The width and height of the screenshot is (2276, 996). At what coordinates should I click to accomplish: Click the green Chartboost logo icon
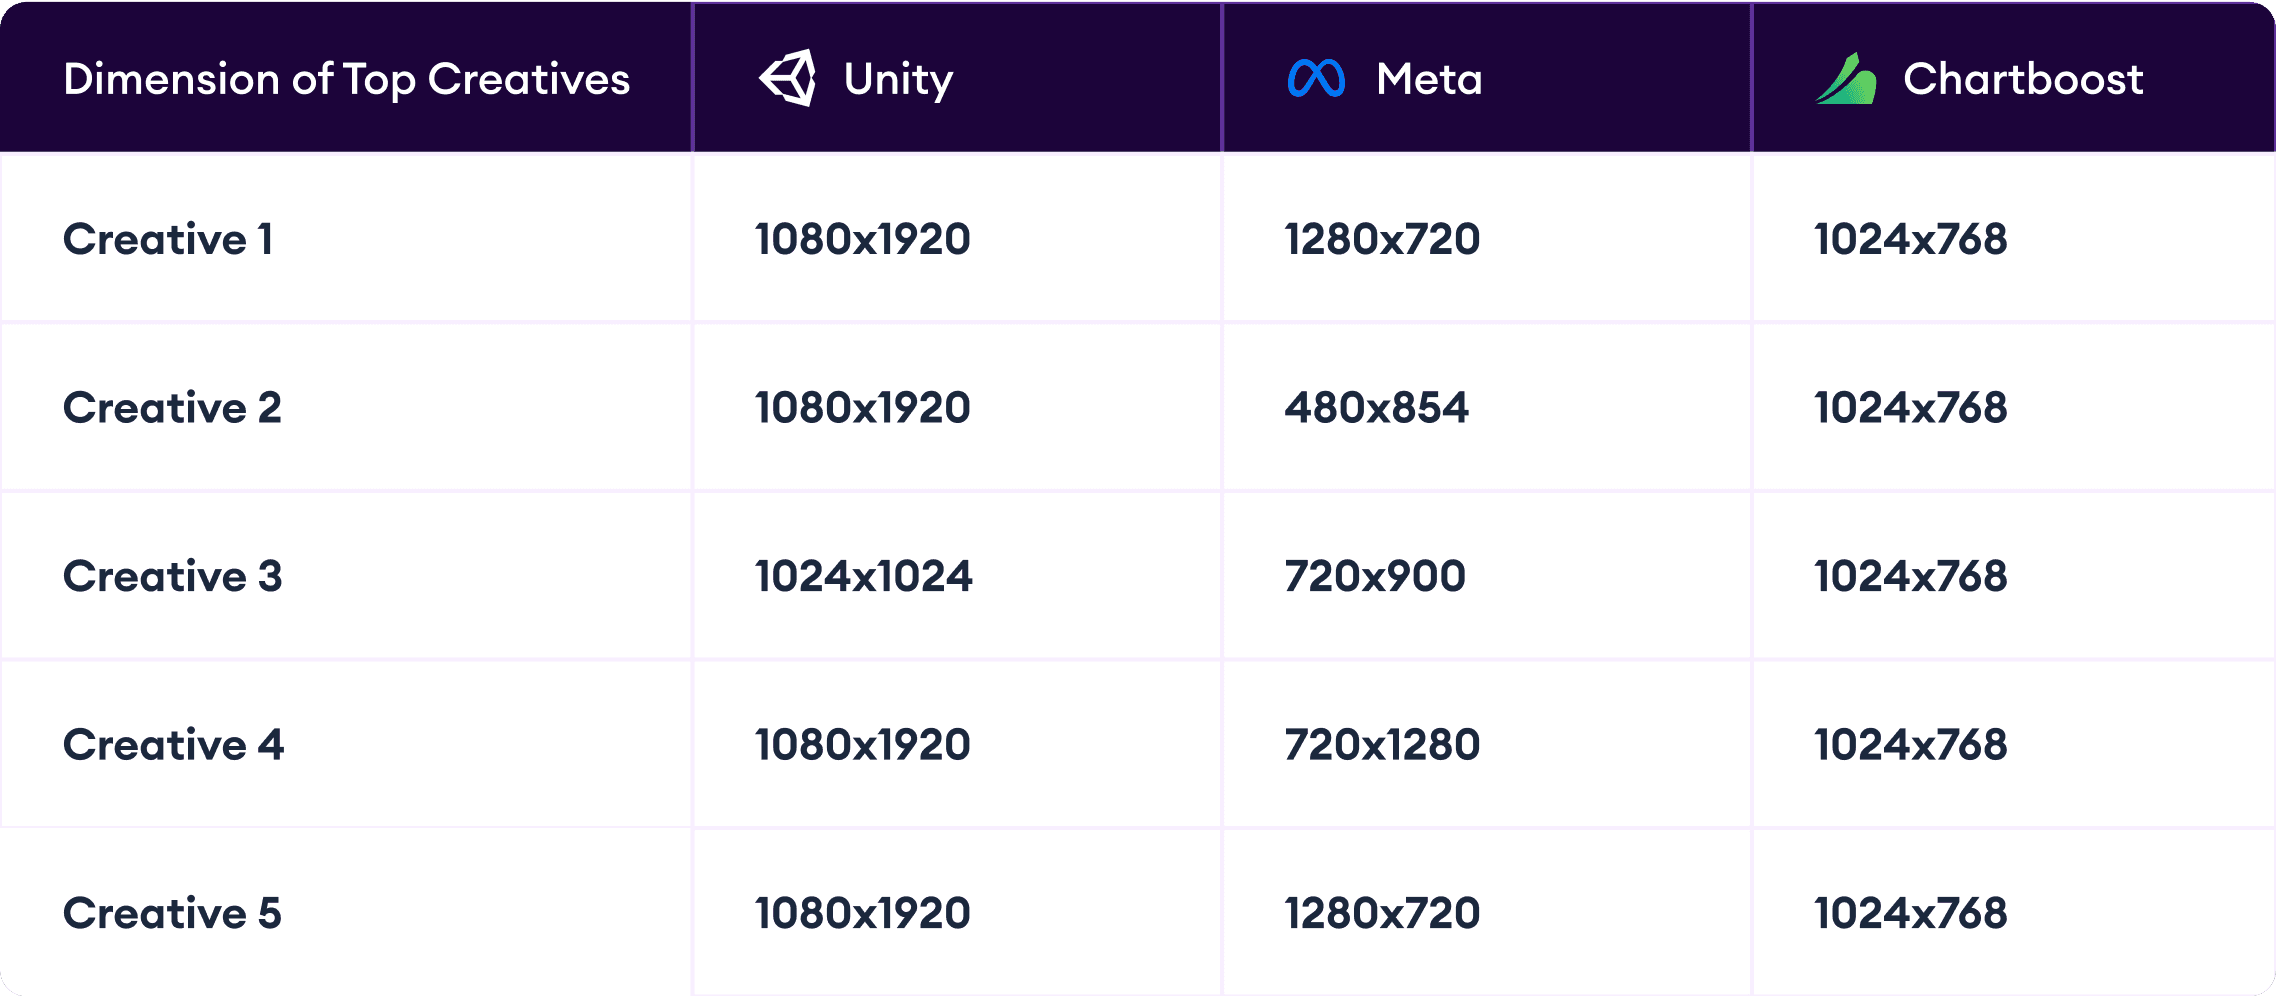(1845, 79)
